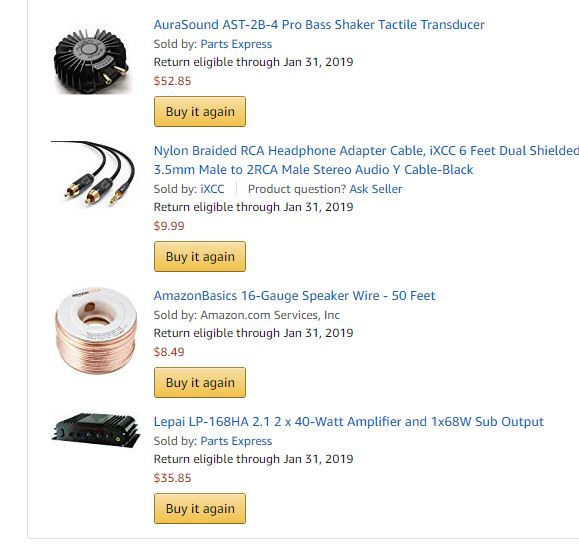The height and width of the screenshot is (548, 579).
Task: Click the $52.85 price of the Bass Shaker
Action: 172,81
